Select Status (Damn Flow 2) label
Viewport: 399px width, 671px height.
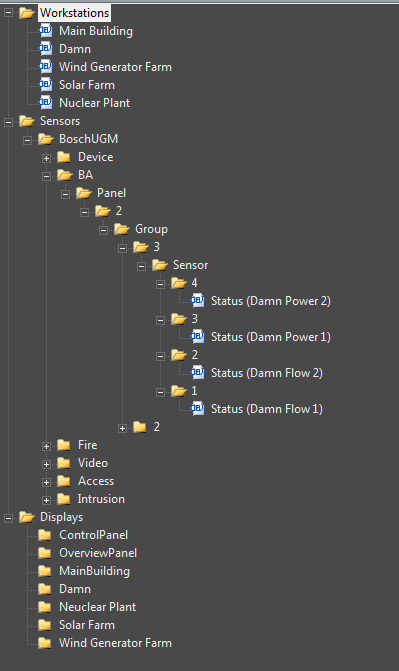tap(267, 373)
